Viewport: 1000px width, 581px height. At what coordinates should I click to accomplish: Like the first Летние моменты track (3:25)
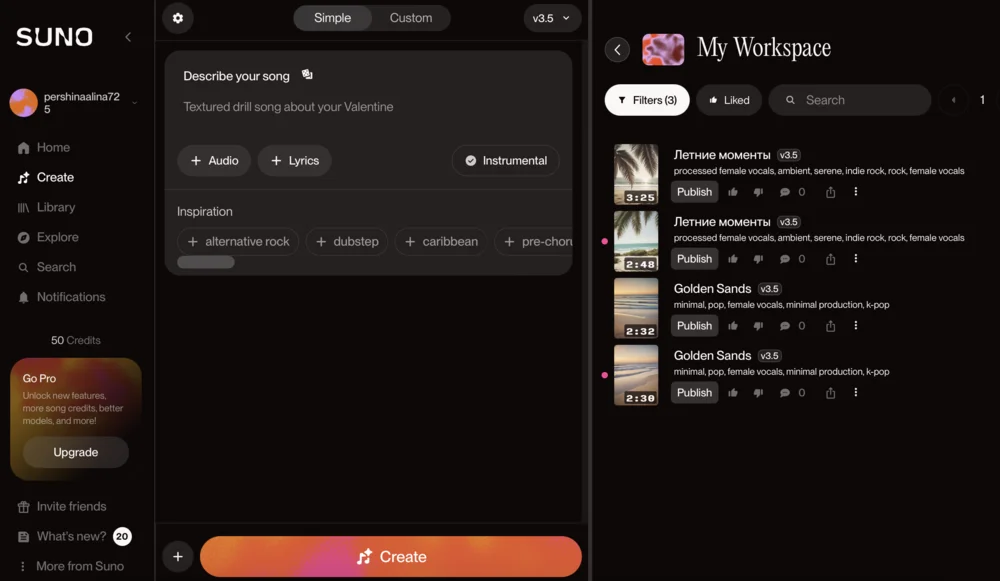pos(733,192)
